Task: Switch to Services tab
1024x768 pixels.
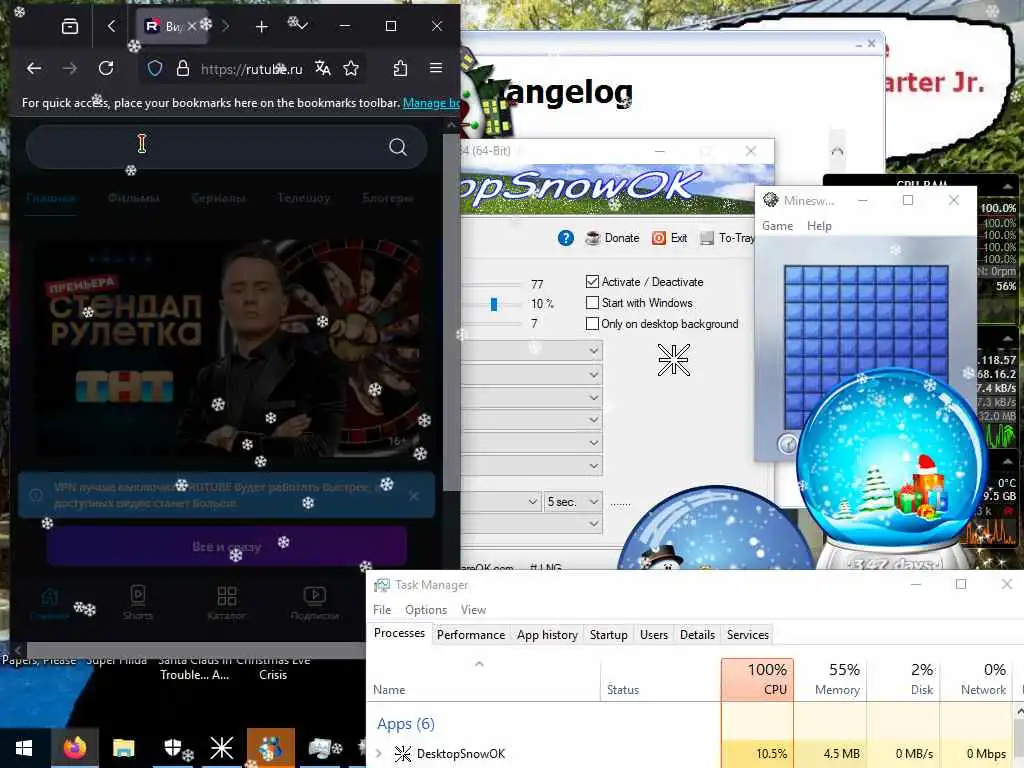Action: coord(748,635)
